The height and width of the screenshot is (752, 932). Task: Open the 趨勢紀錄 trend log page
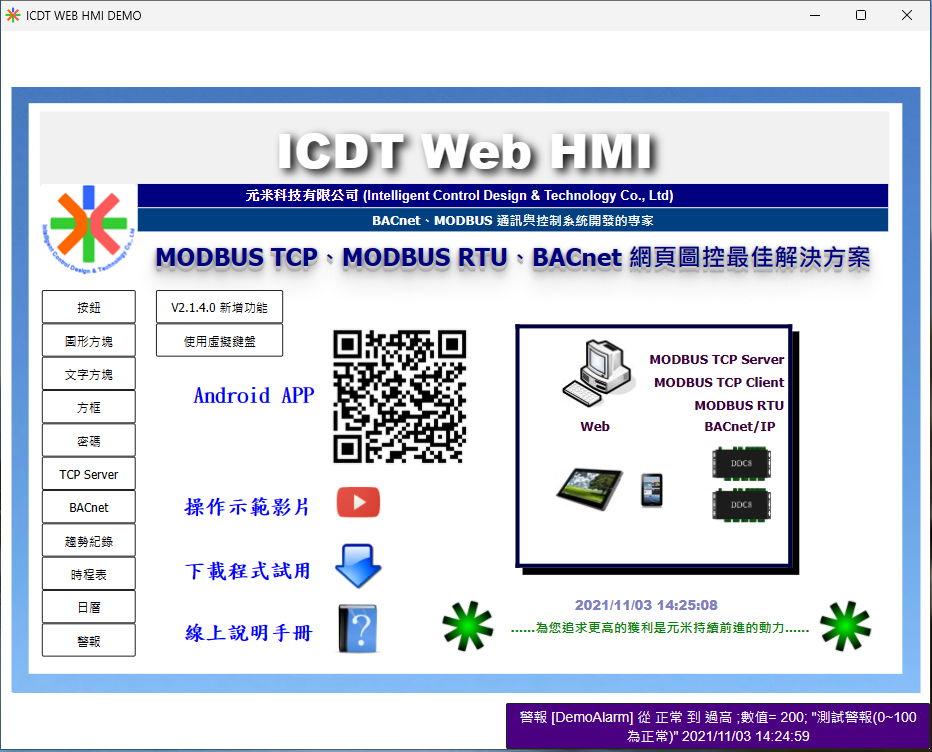point(89,541)
